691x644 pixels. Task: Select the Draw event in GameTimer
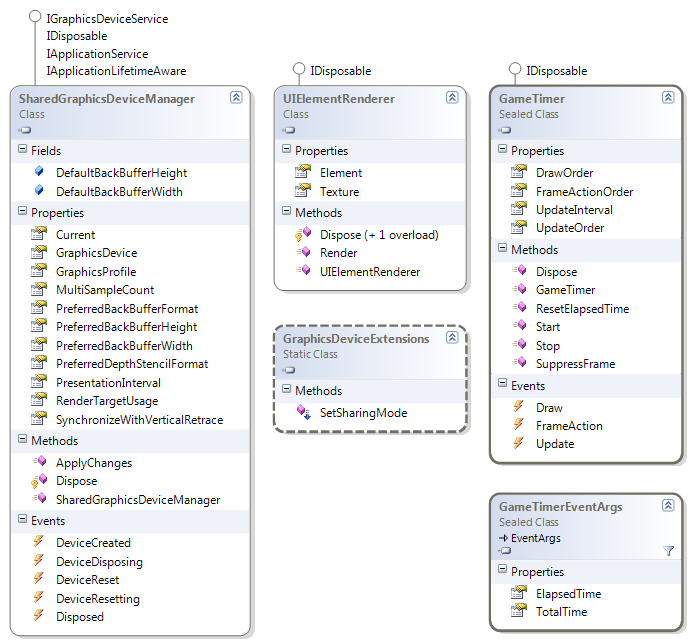pos(549,408)
